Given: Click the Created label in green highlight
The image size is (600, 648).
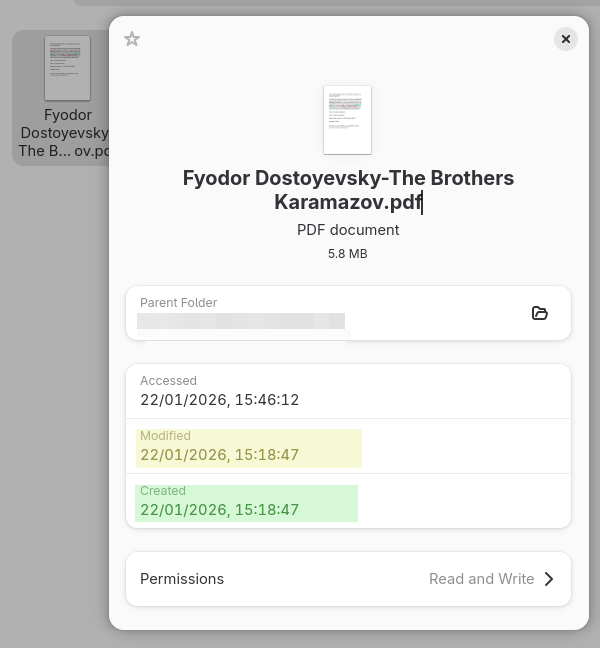Looking at the screenshot, I should pyautogui.click(x=163, y=491).
